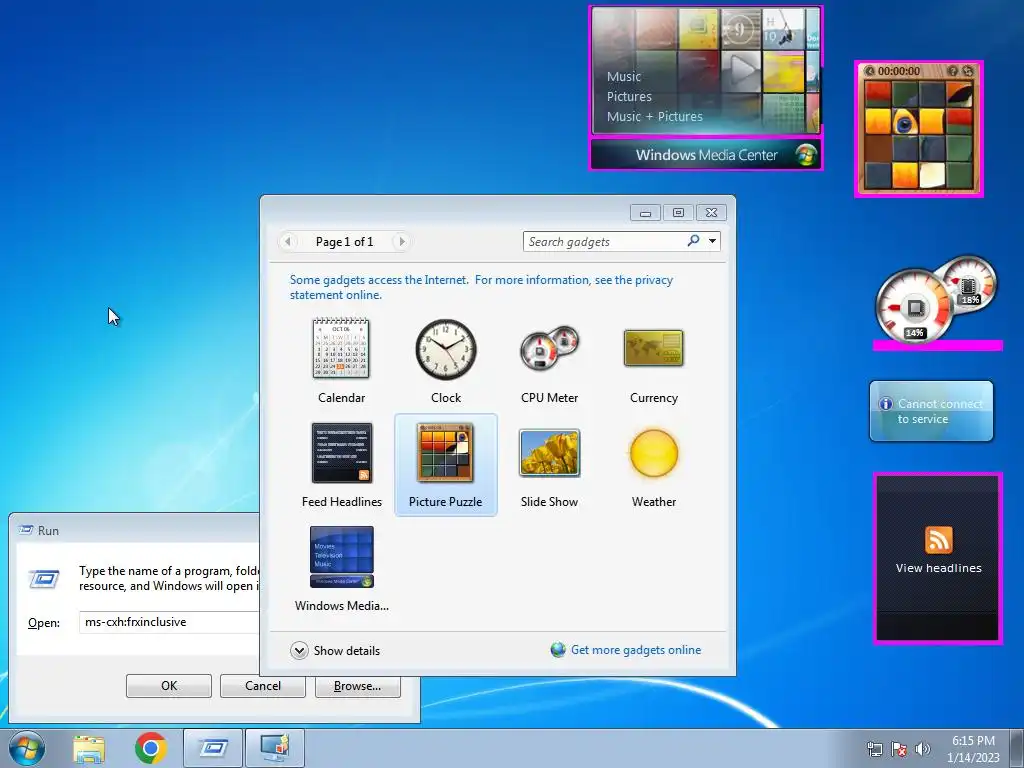The width and height of the screenshot is (1024, 768).
Task: Go to next gadget gallery page
Action: coord(402,242)
